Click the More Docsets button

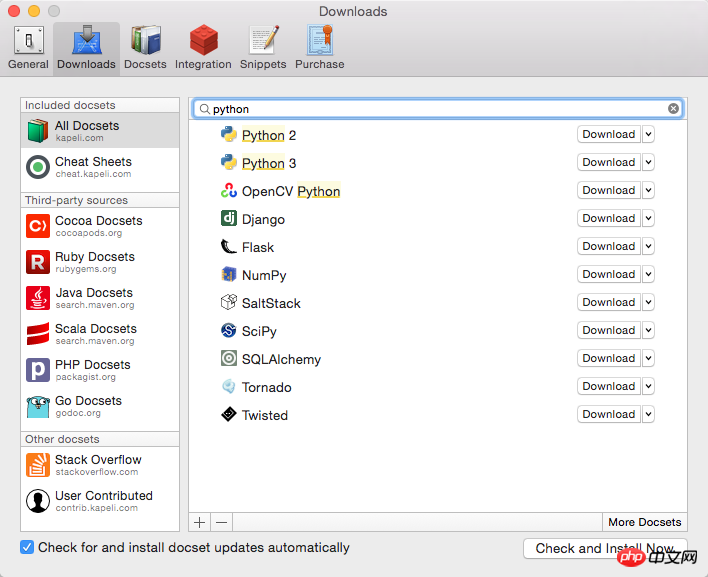click(x=644, y=522)
